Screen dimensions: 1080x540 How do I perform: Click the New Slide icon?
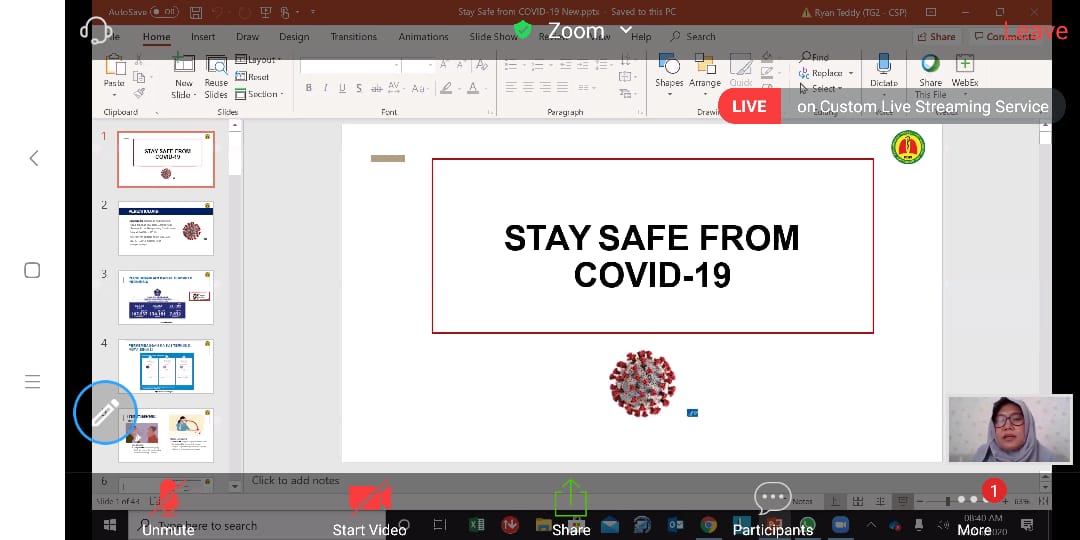[x=183, y=63]
